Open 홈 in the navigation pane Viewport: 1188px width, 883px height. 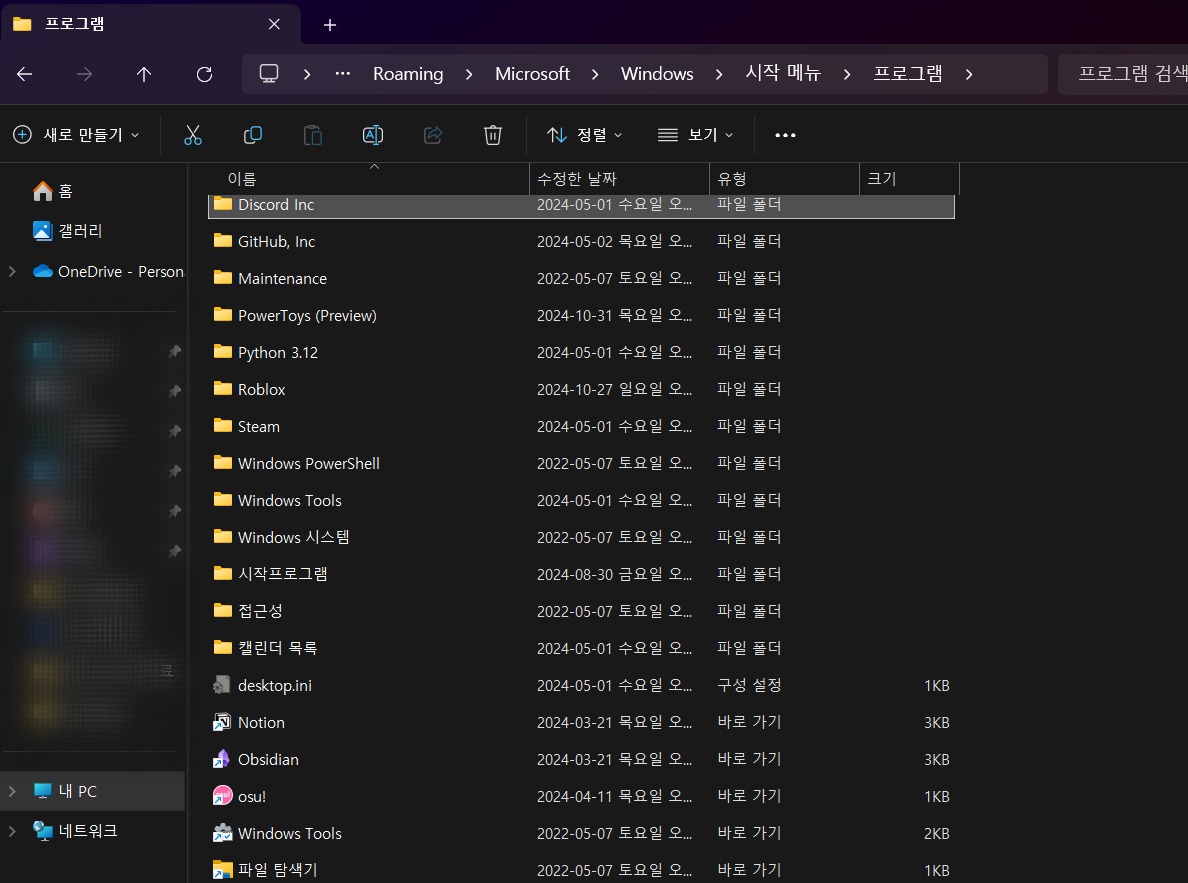click(x=53, y=191)
